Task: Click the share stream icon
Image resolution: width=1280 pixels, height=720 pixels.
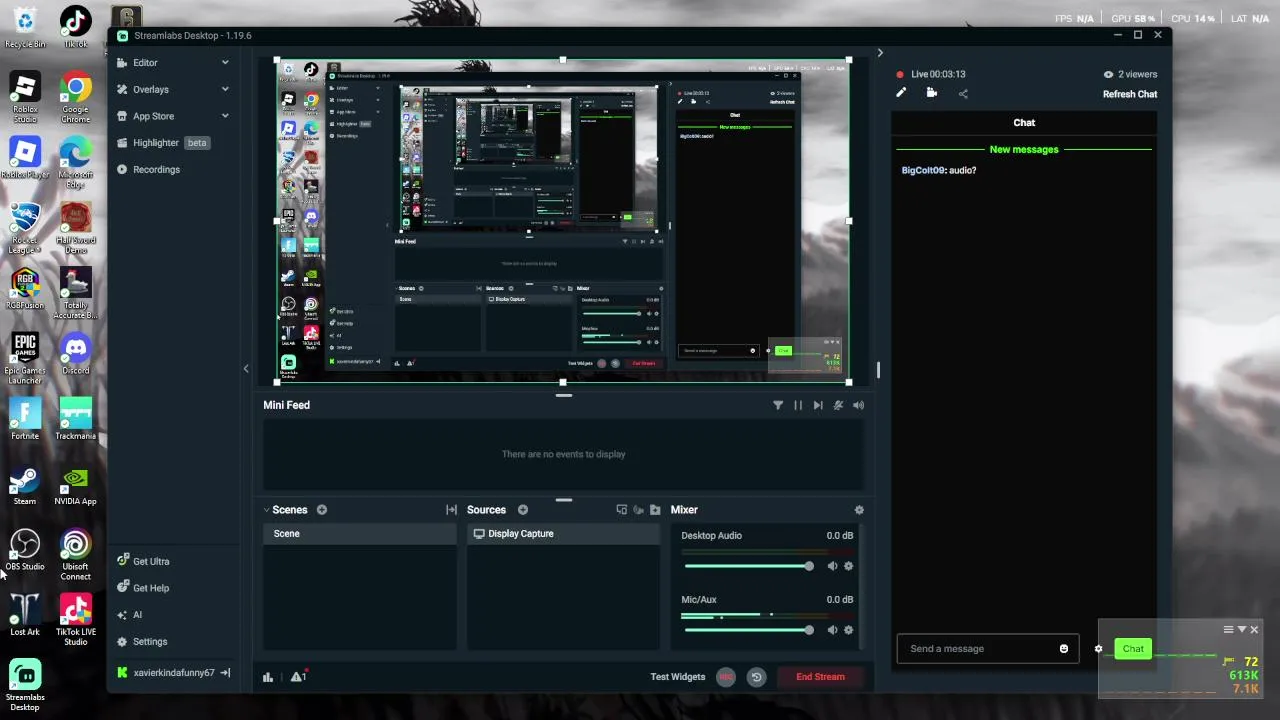Action: click(963, 94)
